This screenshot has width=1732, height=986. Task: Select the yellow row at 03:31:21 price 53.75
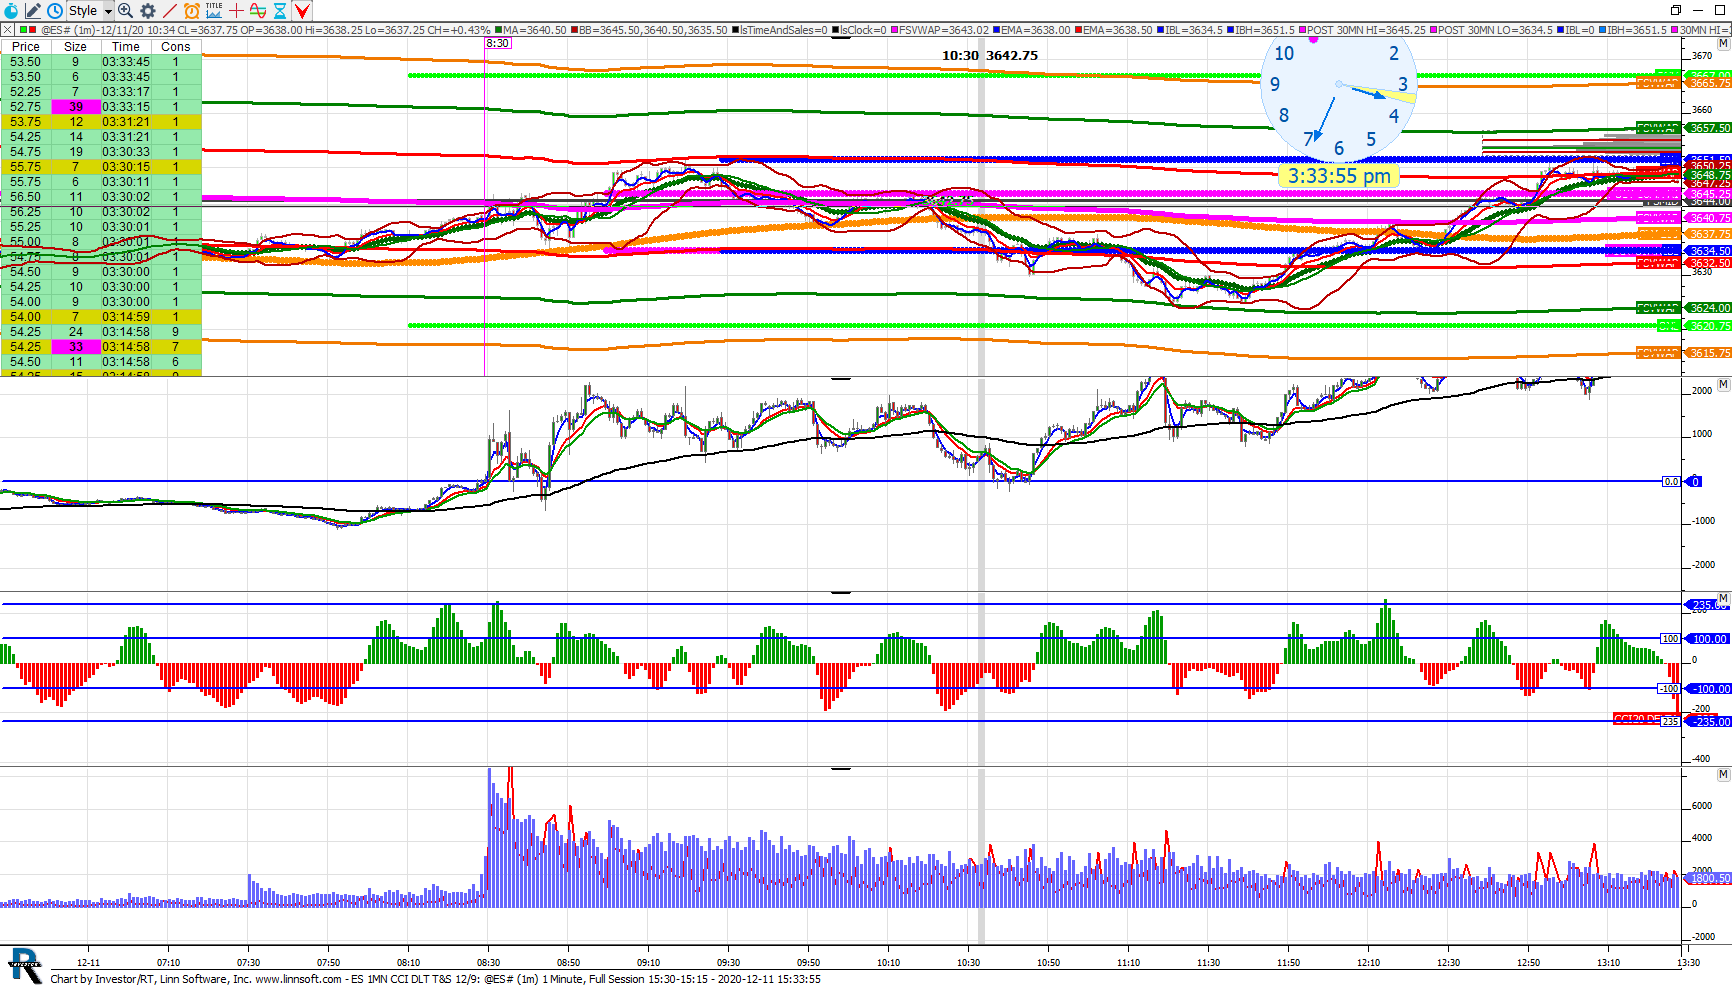(101, 121)
